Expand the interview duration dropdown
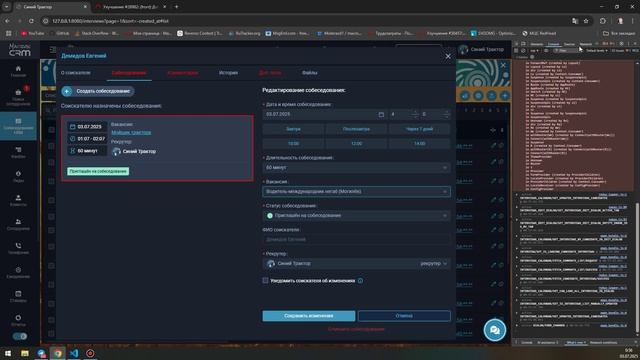The width and height of the screenshot is (640, 360). 356,168
